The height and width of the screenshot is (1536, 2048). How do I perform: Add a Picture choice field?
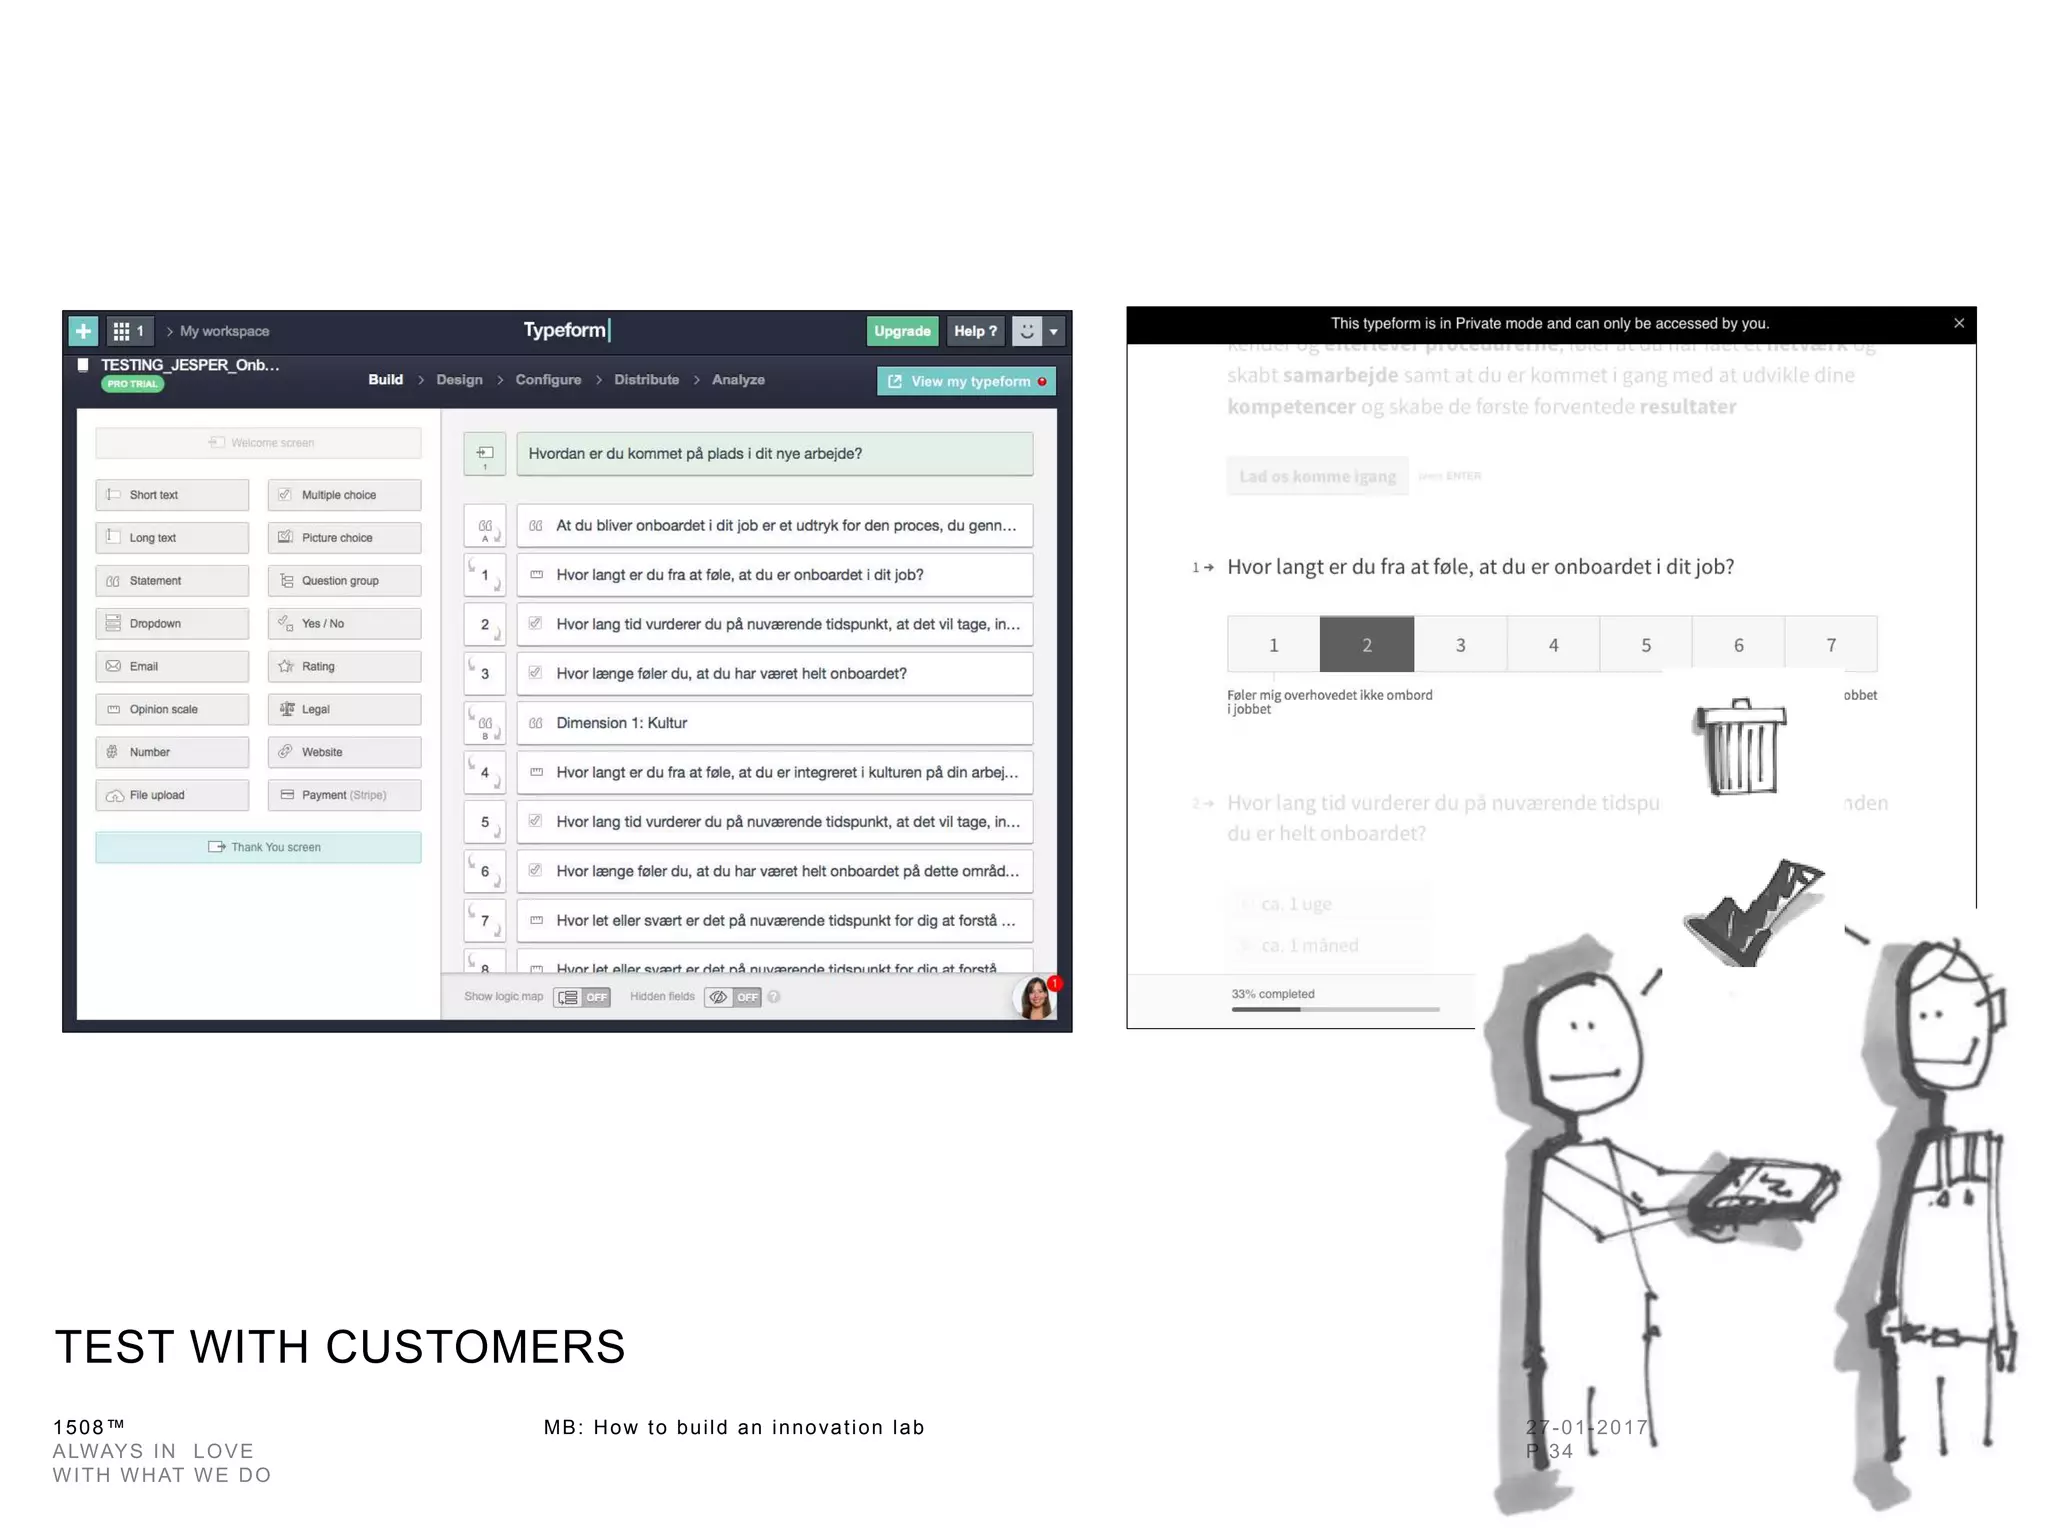pos(344,538)
